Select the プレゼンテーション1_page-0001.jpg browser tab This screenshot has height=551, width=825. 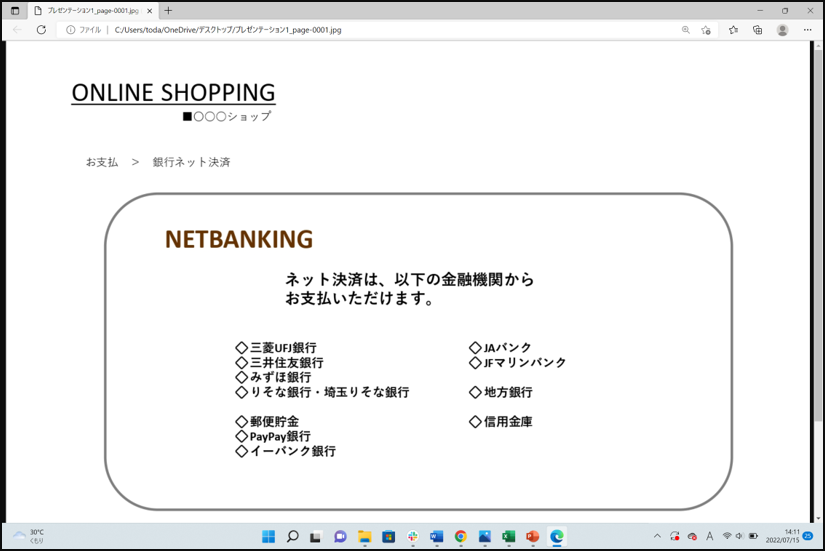click(x=92, y=11)
